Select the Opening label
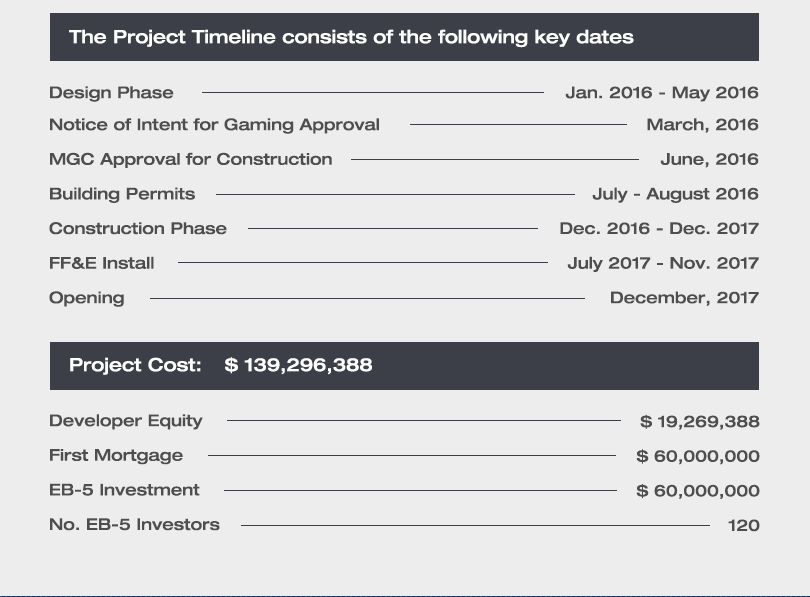Image resolution: width=810 pixels, height=597 pixels. tap(87, 298)
